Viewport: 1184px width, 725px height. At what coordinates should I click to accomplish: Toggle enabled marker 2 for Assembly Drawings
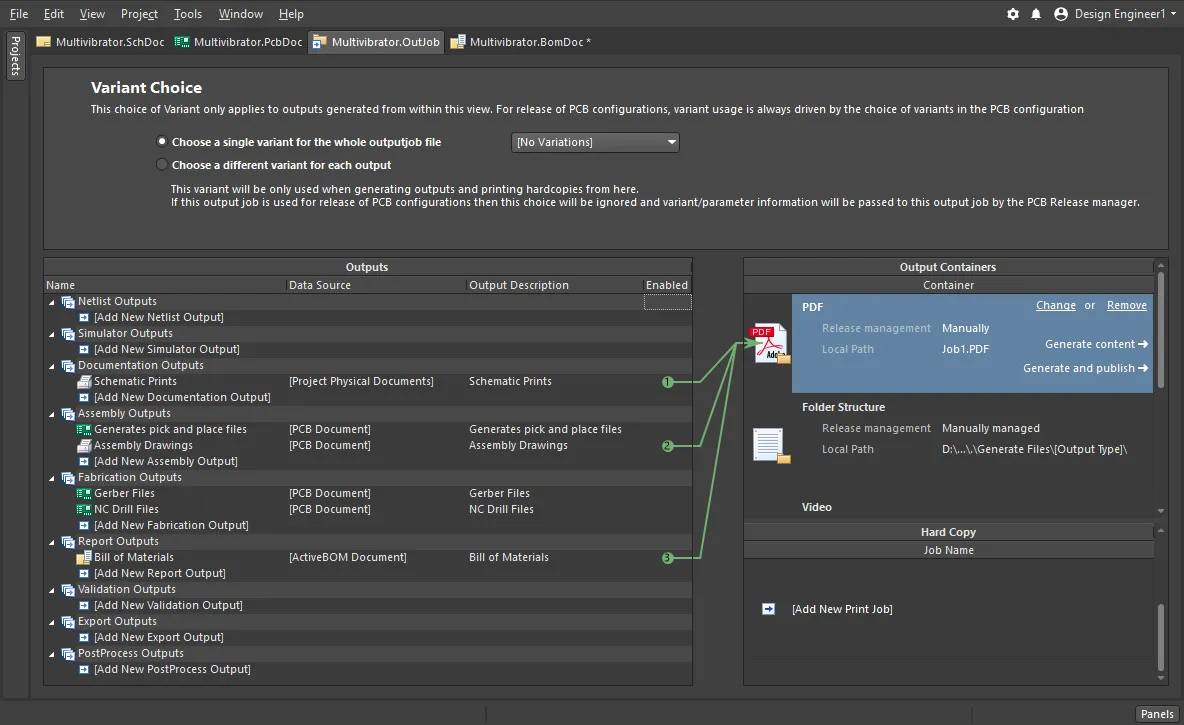pyautogui.click(x=668, y=446)
